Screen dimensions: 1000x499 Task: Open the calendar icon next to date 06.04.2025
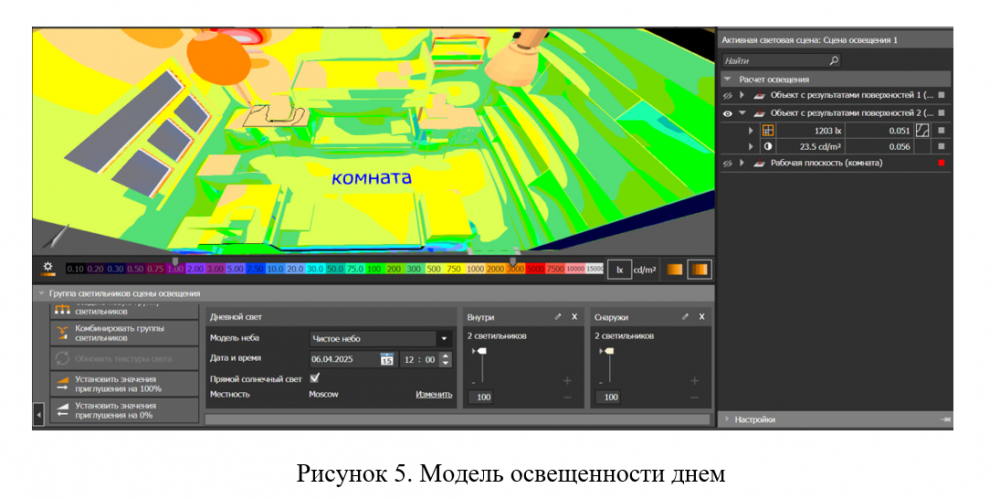click(386, 359)
